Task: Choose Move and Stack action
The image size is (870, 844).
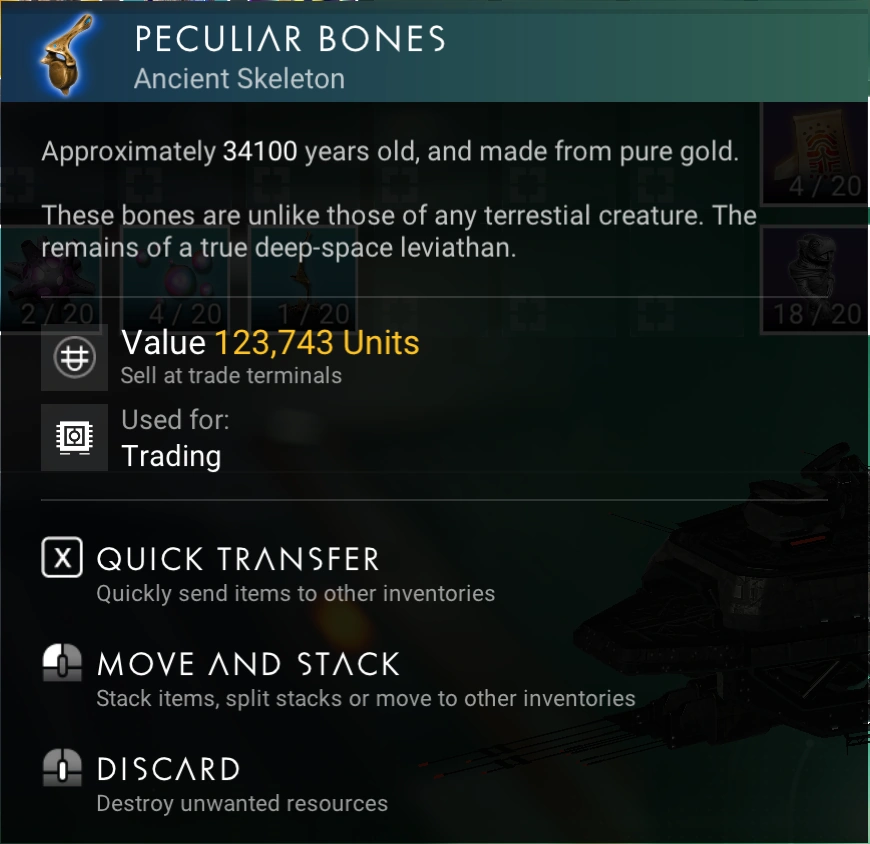Action: coord(248,664)
